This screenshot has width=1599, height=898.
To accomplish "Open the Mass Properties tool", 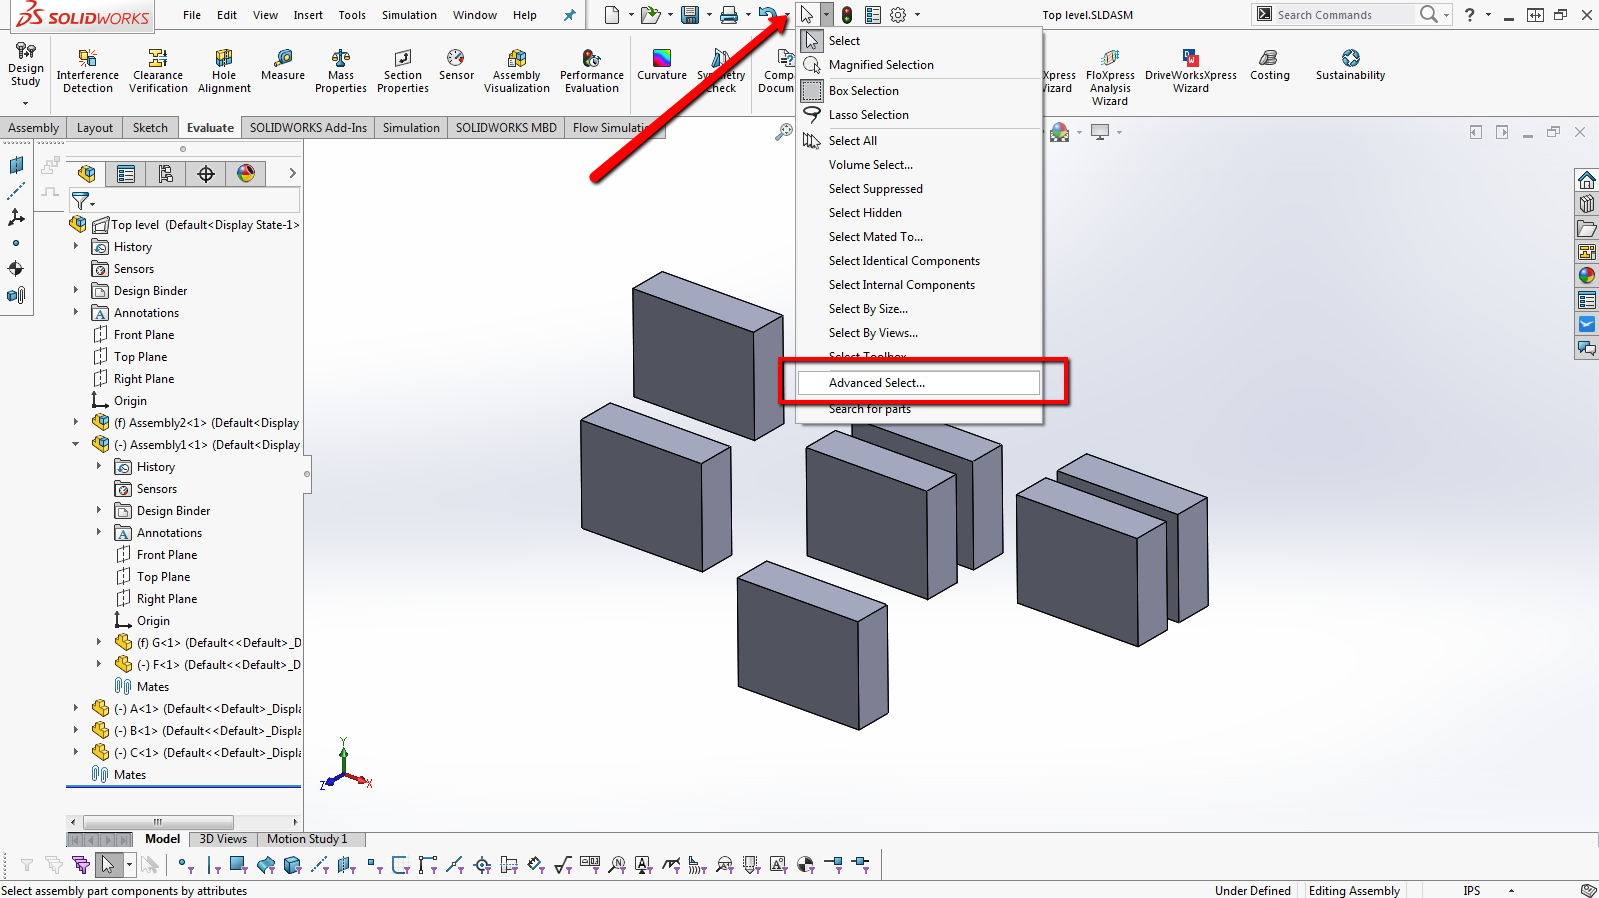I will [x=341, y=70].
